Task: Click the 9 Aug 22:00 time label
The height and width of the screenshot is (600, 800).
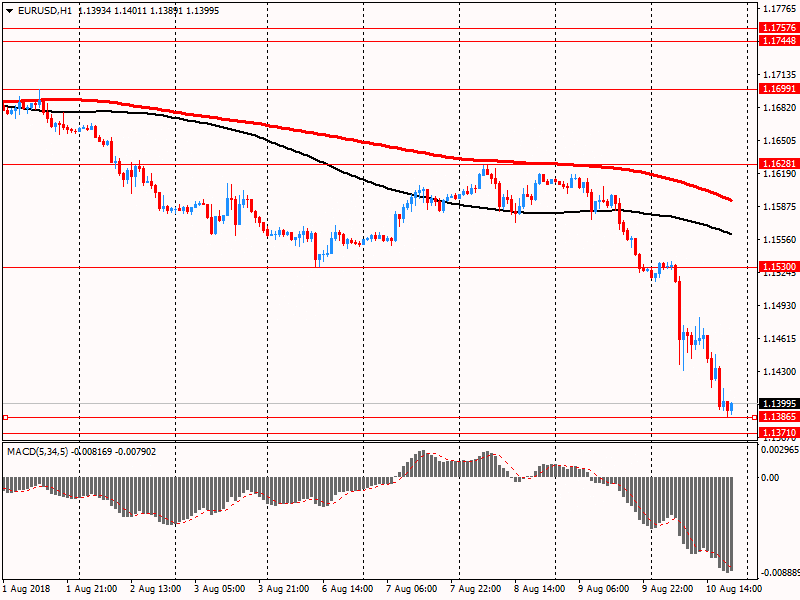Action: coord(667,589)
